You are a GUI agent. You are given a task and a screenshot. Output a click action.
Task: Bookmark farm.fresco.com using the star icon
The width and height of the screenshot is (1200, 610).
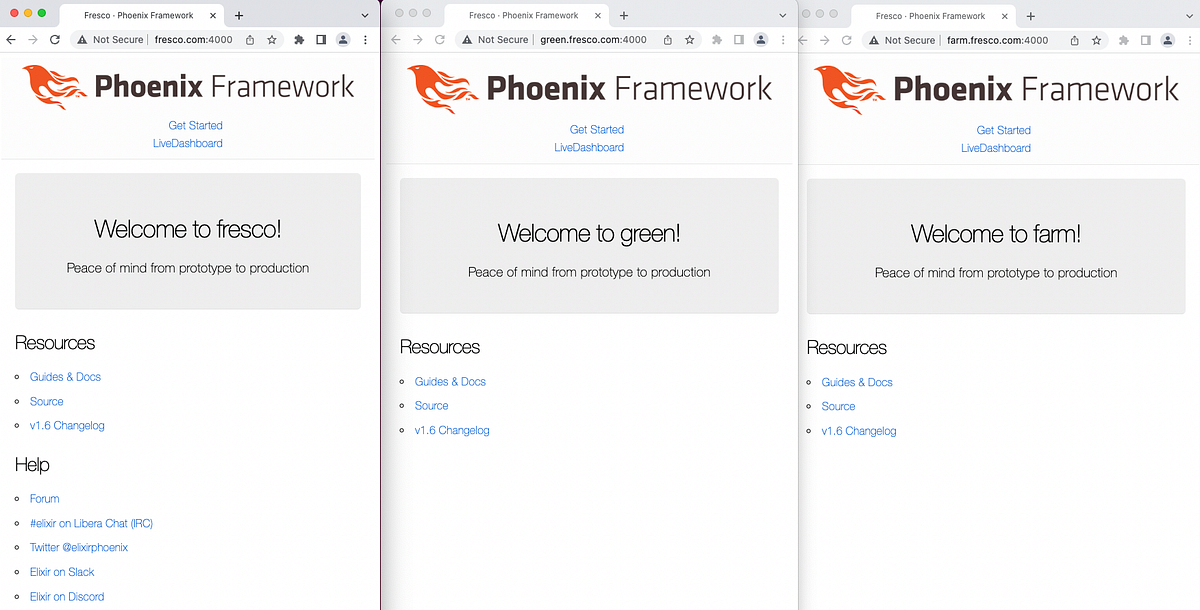(x=1096, y=40)
